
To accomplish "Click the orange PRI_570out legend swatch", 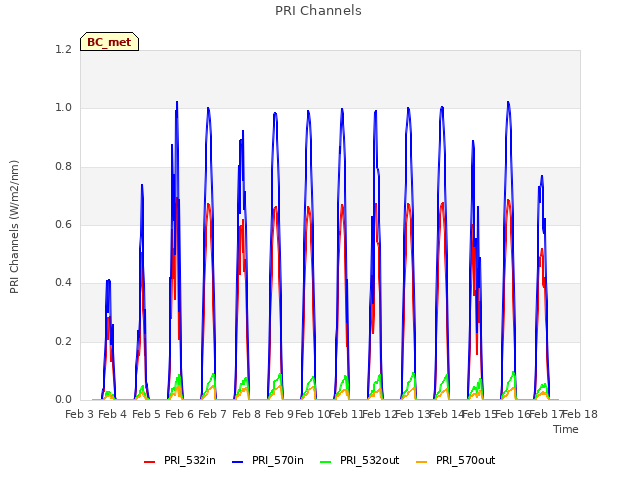I will click(422, 462).
